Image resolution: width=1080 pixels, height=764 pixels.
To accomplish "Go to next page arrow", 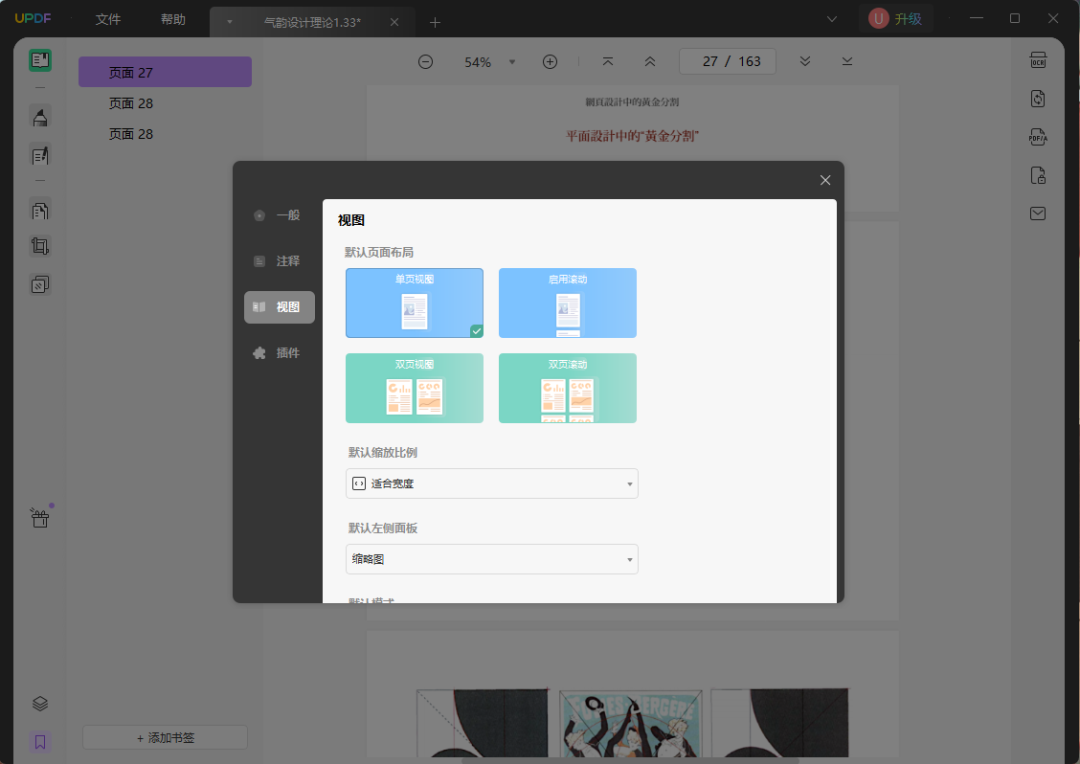I will pos(804,61).
